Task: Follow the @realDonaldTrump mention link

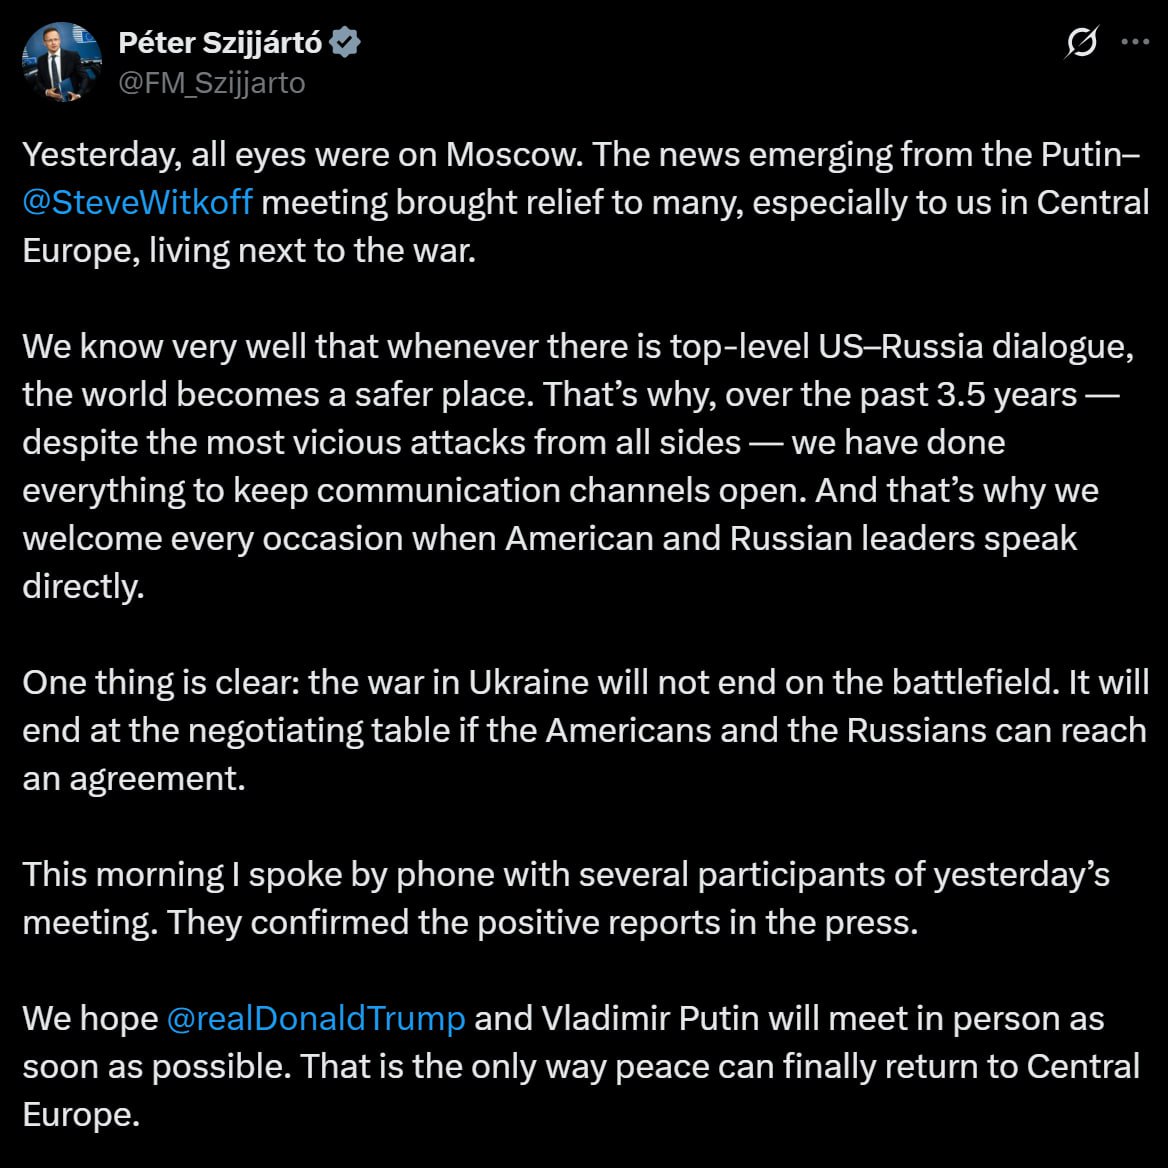Action: coord(316,1018)
